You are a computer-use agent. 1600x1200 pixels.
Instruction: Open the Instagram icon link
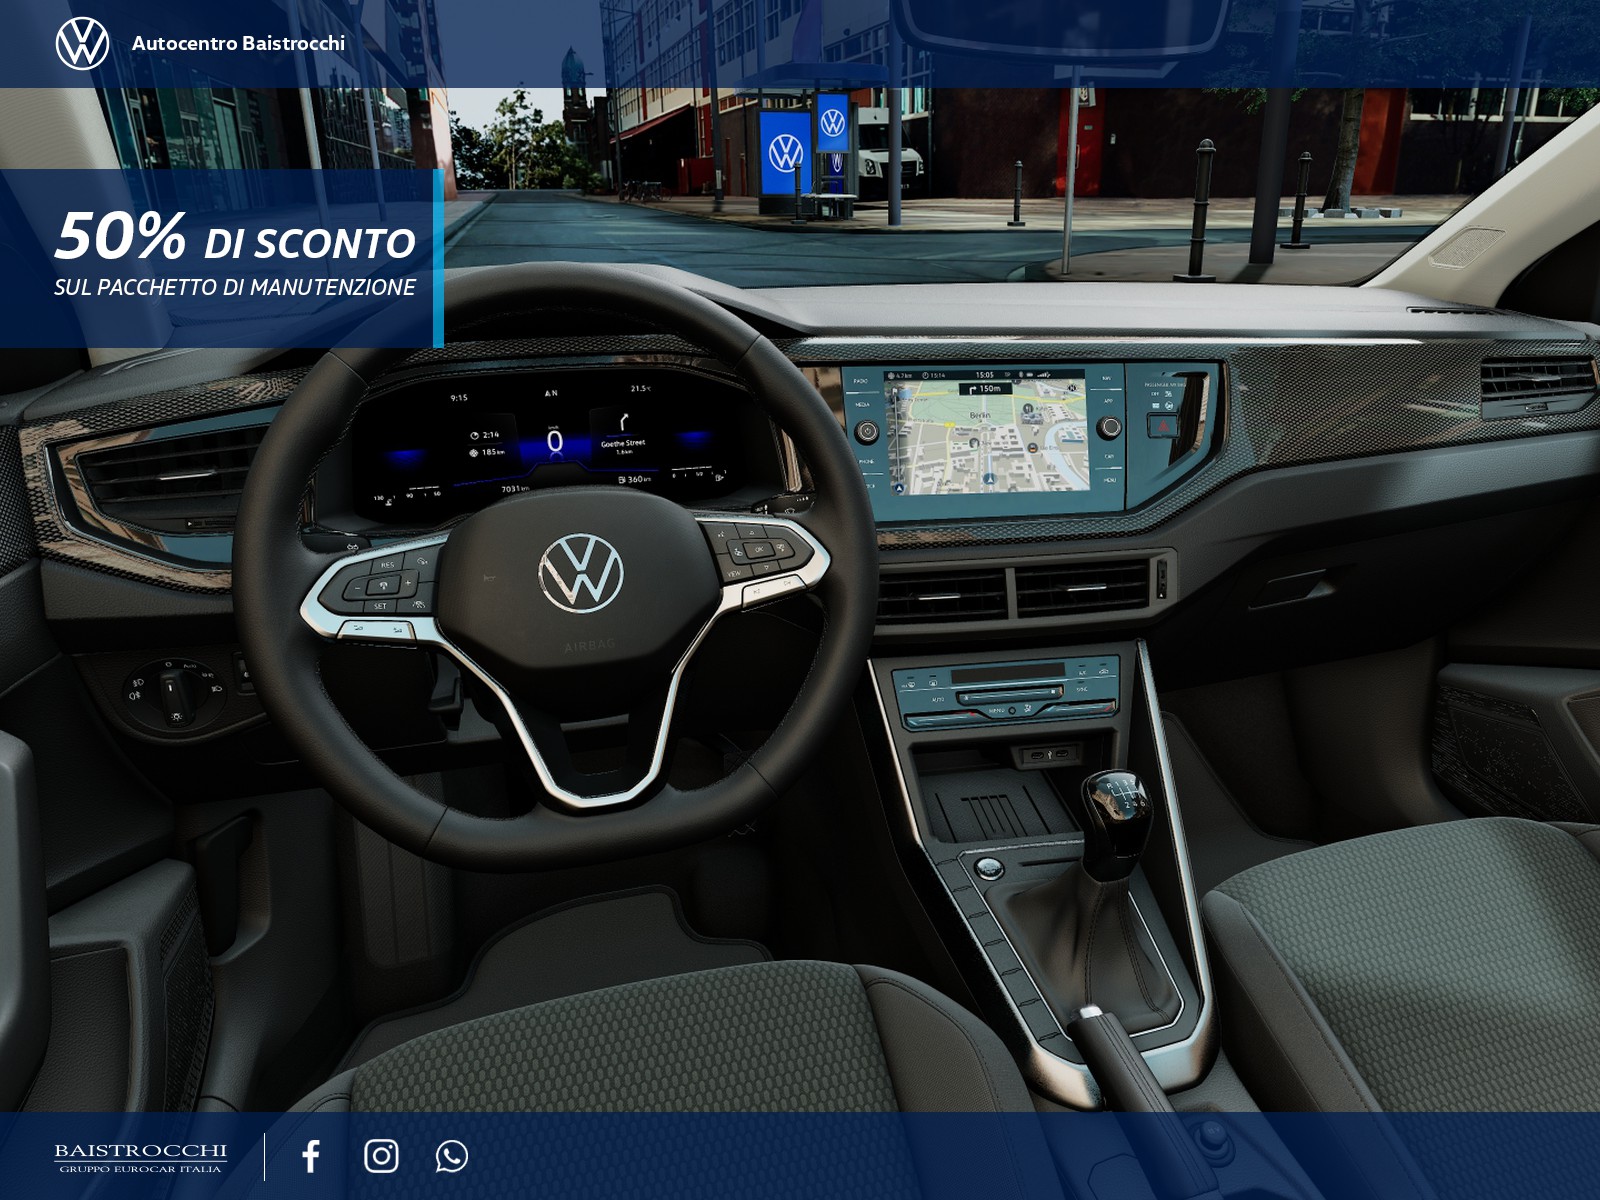click(381, 1156)
